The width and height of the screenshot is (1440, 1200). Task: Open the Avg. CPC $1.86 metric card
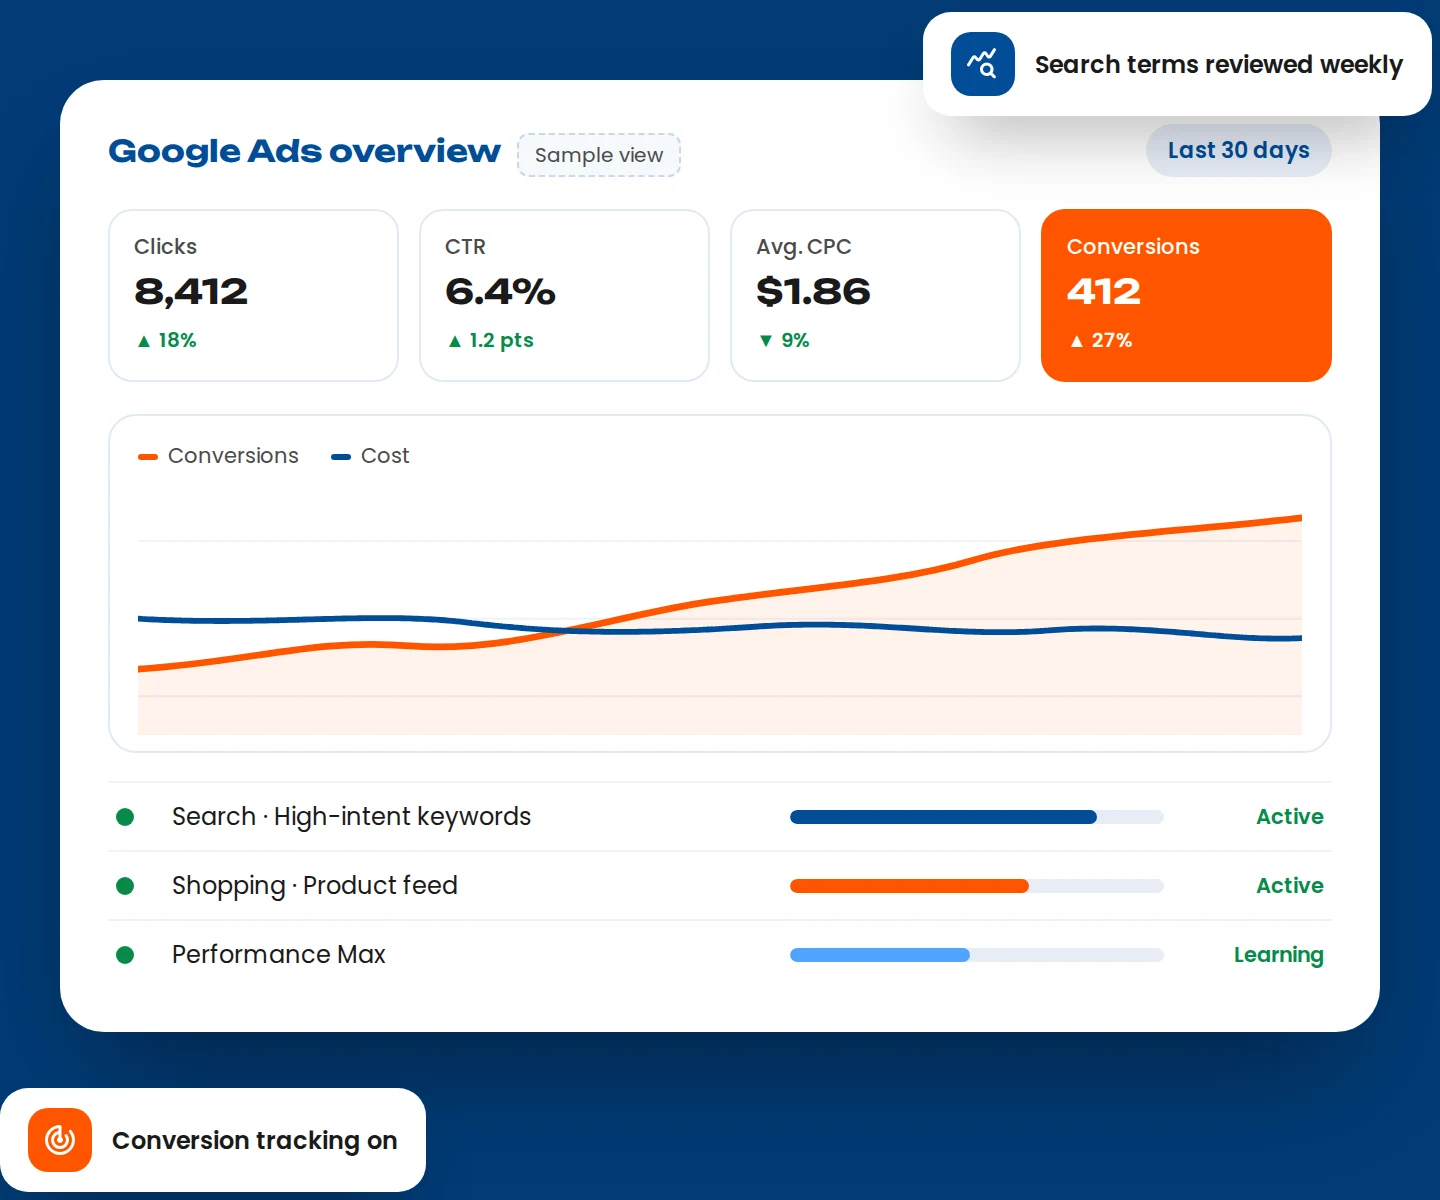pyautogui.click(x=875, y=295)
